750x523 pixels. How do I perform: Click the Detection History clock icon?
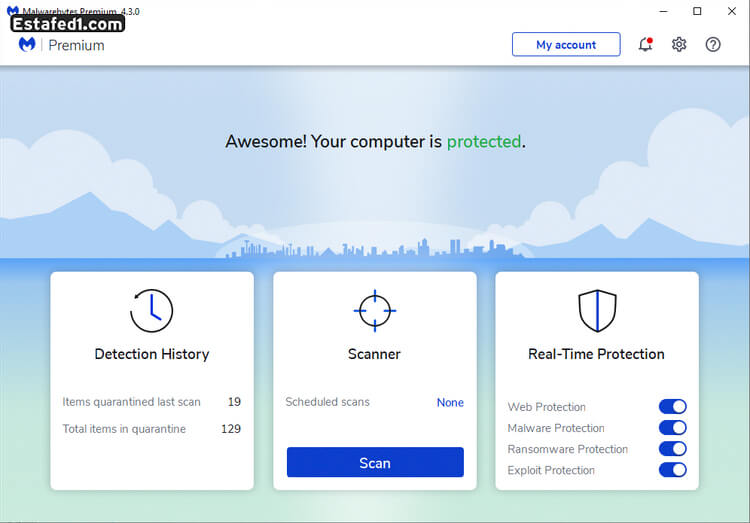point(152,311)
